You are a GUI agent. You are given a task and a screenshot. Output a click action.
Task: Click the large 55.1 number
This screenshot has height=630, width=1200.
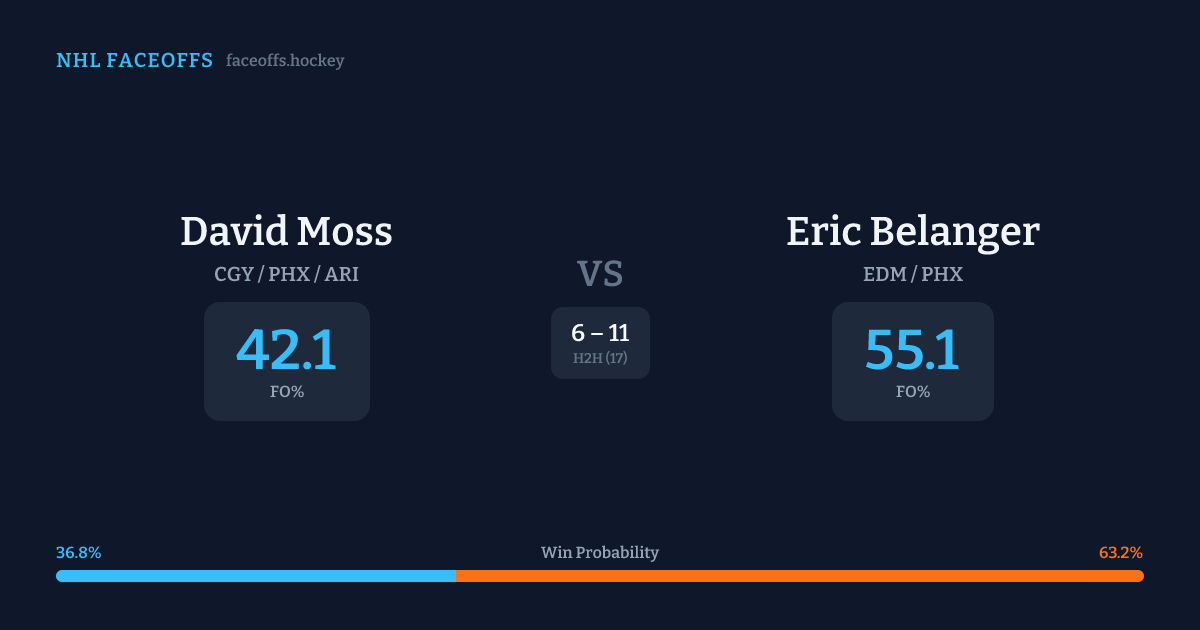(x=912, y=351)
